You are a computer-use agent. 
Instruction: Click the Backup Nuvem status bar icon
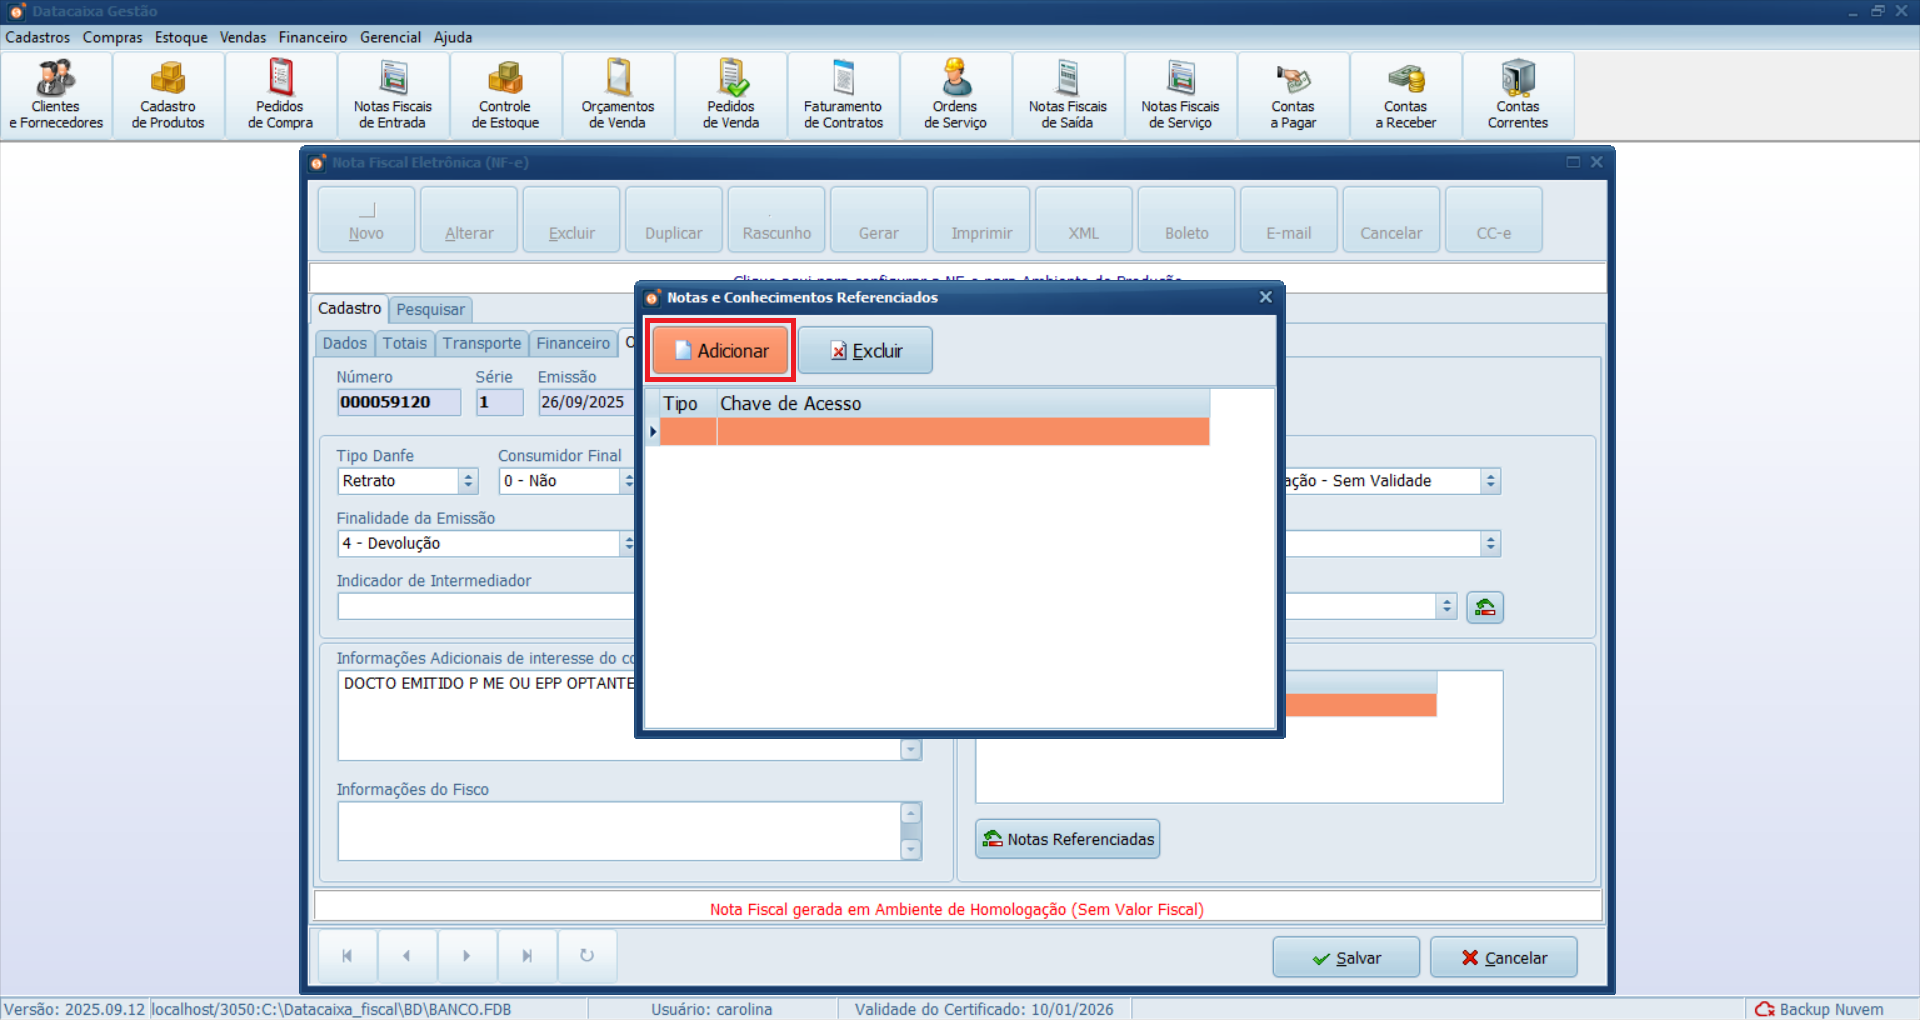pyautogui.click(x=1765, y=1009)
